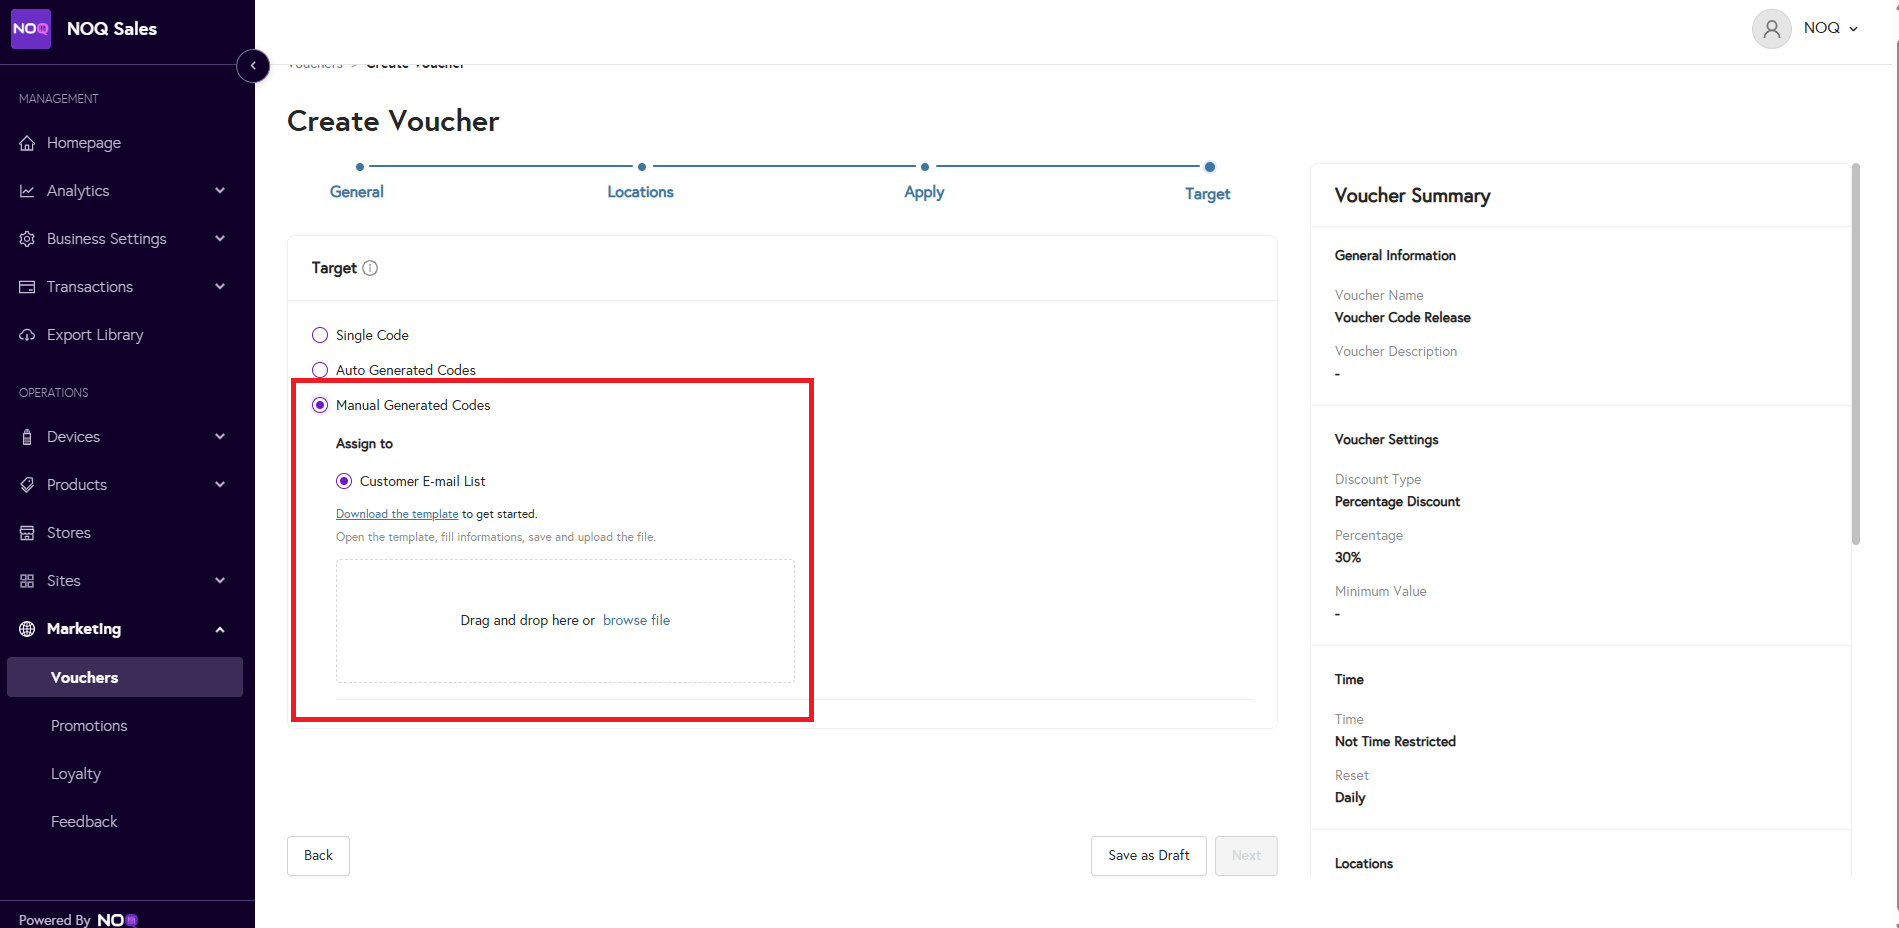Click browse file in upload area
Screen dimensions: 1899x928
(636, 620)
